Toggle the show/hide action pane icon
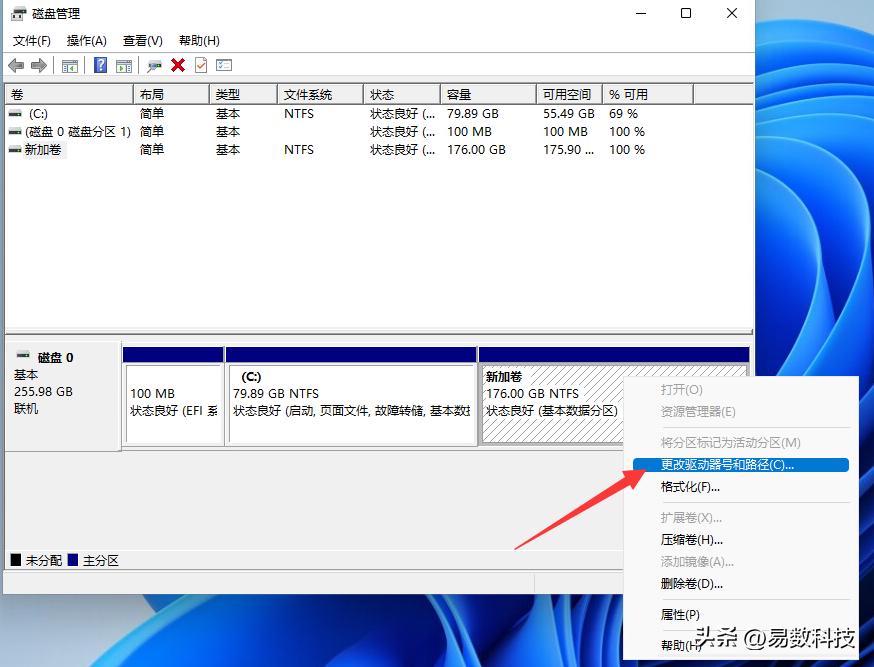 tap(123, 65)
